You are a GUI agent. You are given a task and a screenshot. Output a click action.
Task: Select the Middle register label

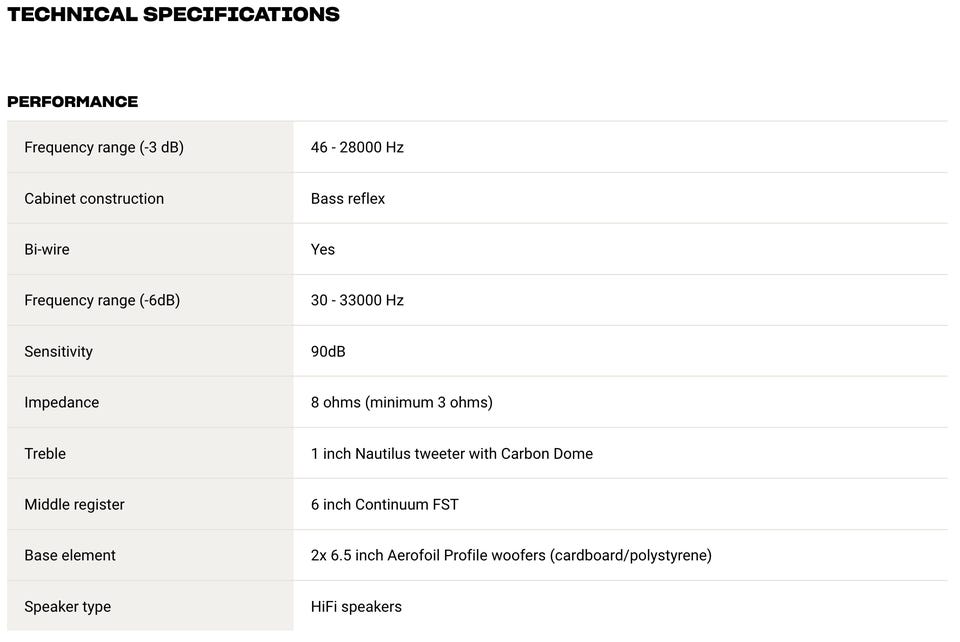click(x=74, y=504)
